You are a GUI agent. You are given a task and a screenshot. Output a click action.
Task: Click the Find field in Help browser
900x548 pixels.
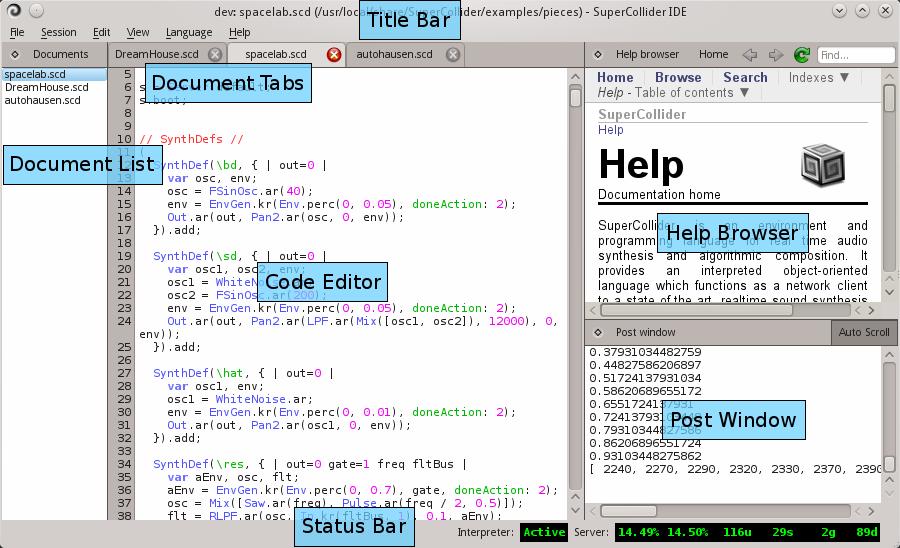[x=855, y=55]
